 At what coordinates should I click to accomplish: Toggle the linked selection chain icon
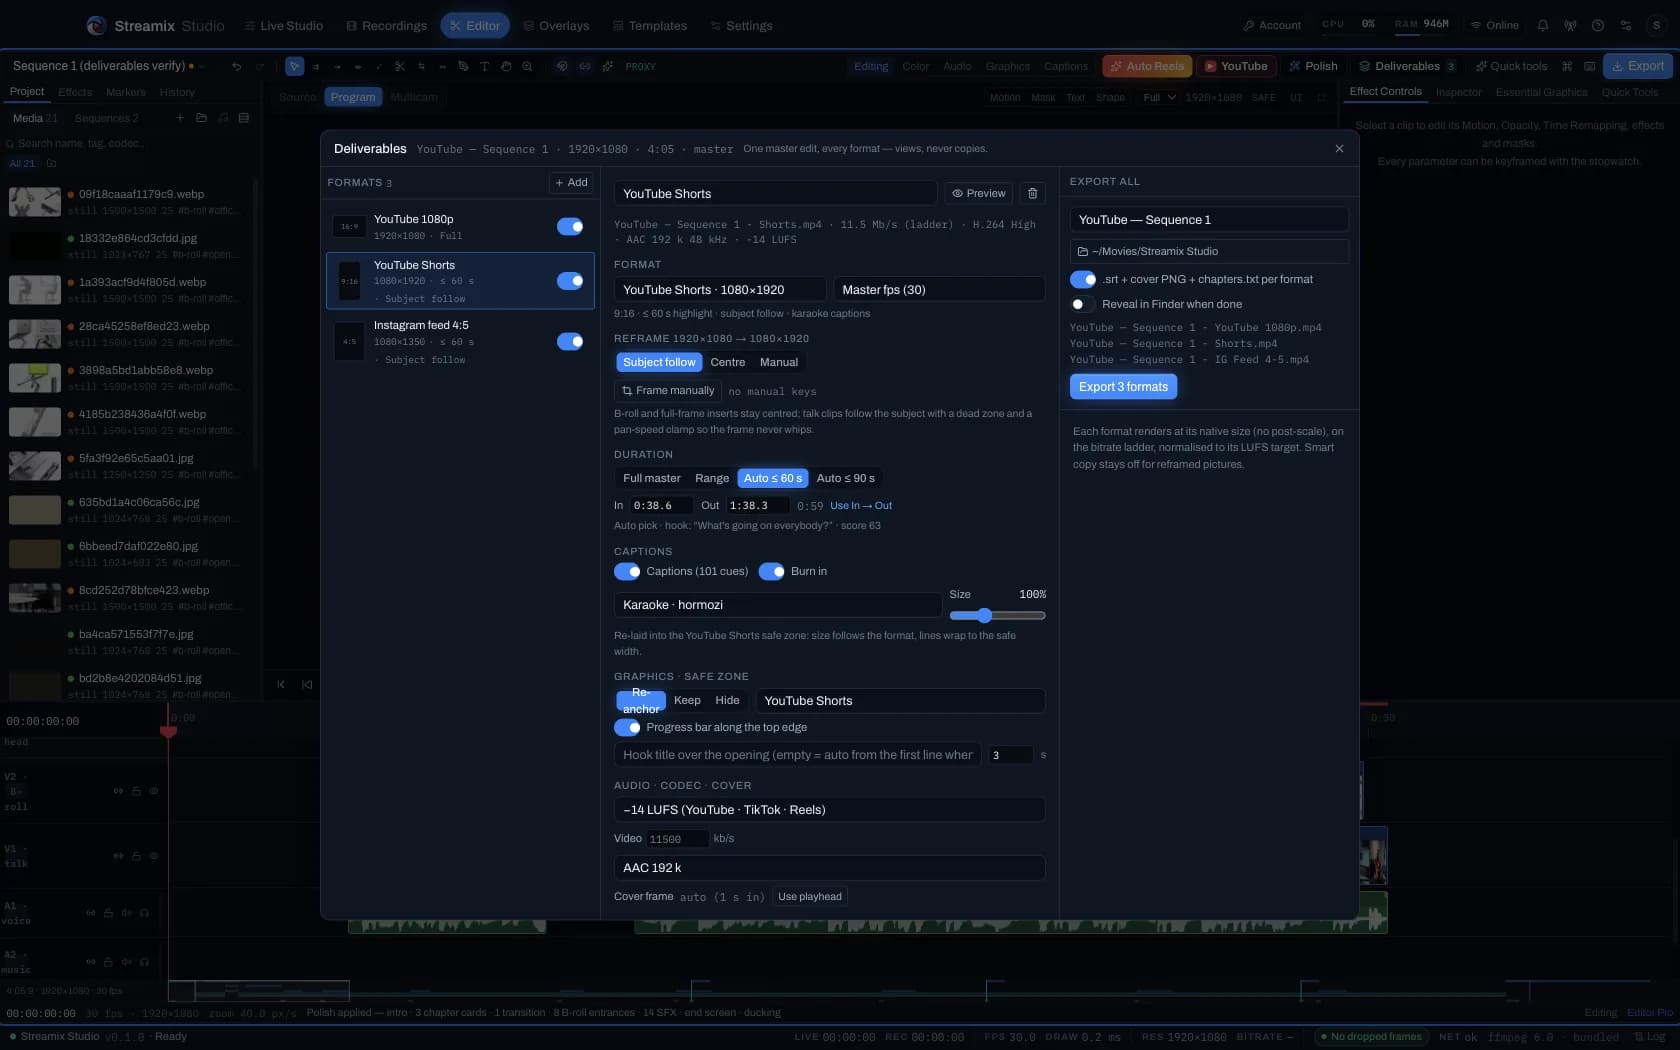pyautogui.click(x=585, y=66)
